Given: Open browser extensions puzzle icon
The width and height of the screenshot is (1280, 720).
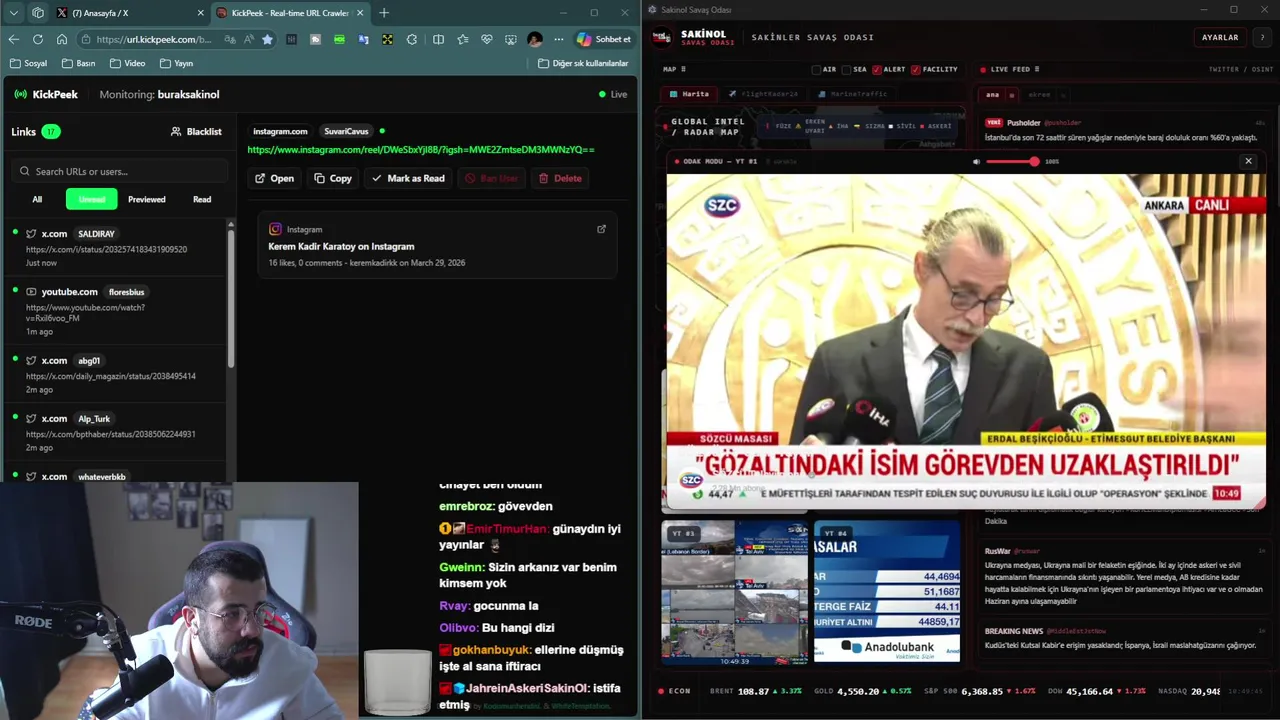Looking at the screenshot, I should [412, 39].
